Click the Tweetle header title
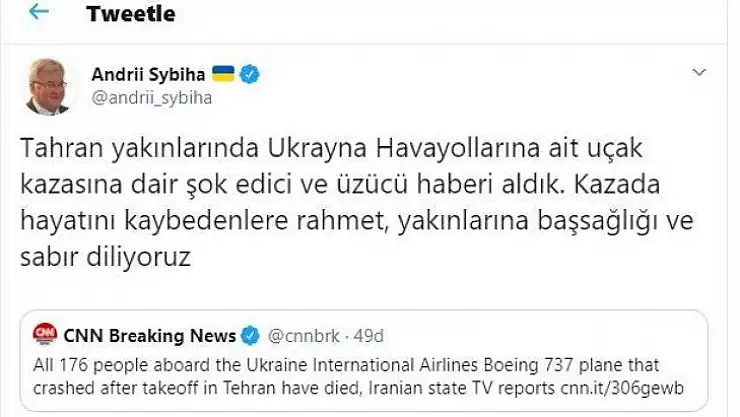Viewport: 740px width, 417px height. click(131, 13)
